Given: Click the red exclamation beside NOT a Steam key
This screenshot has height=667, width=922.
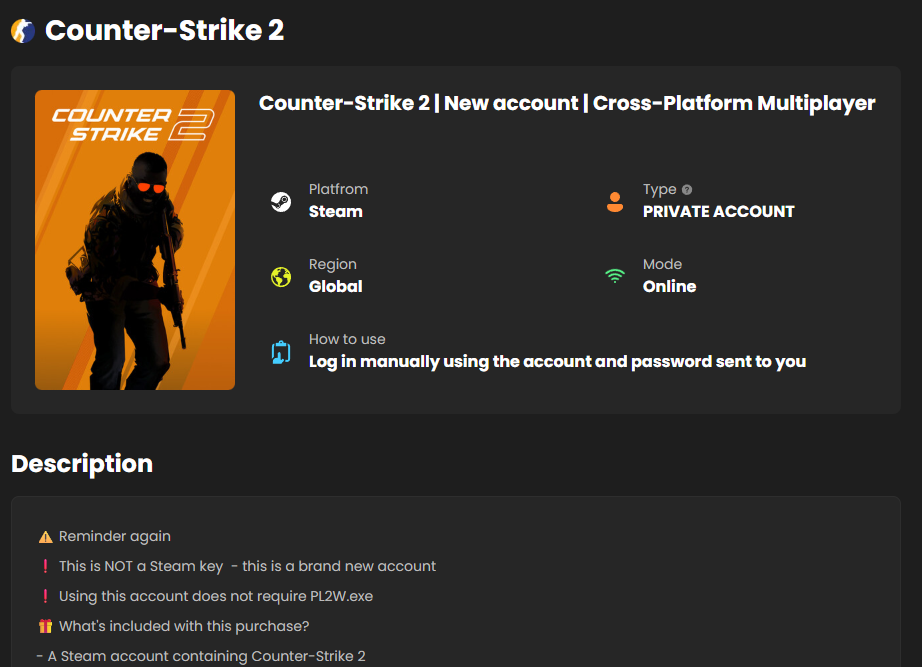Looking at the screenshot, I should (x=44, y=565).
